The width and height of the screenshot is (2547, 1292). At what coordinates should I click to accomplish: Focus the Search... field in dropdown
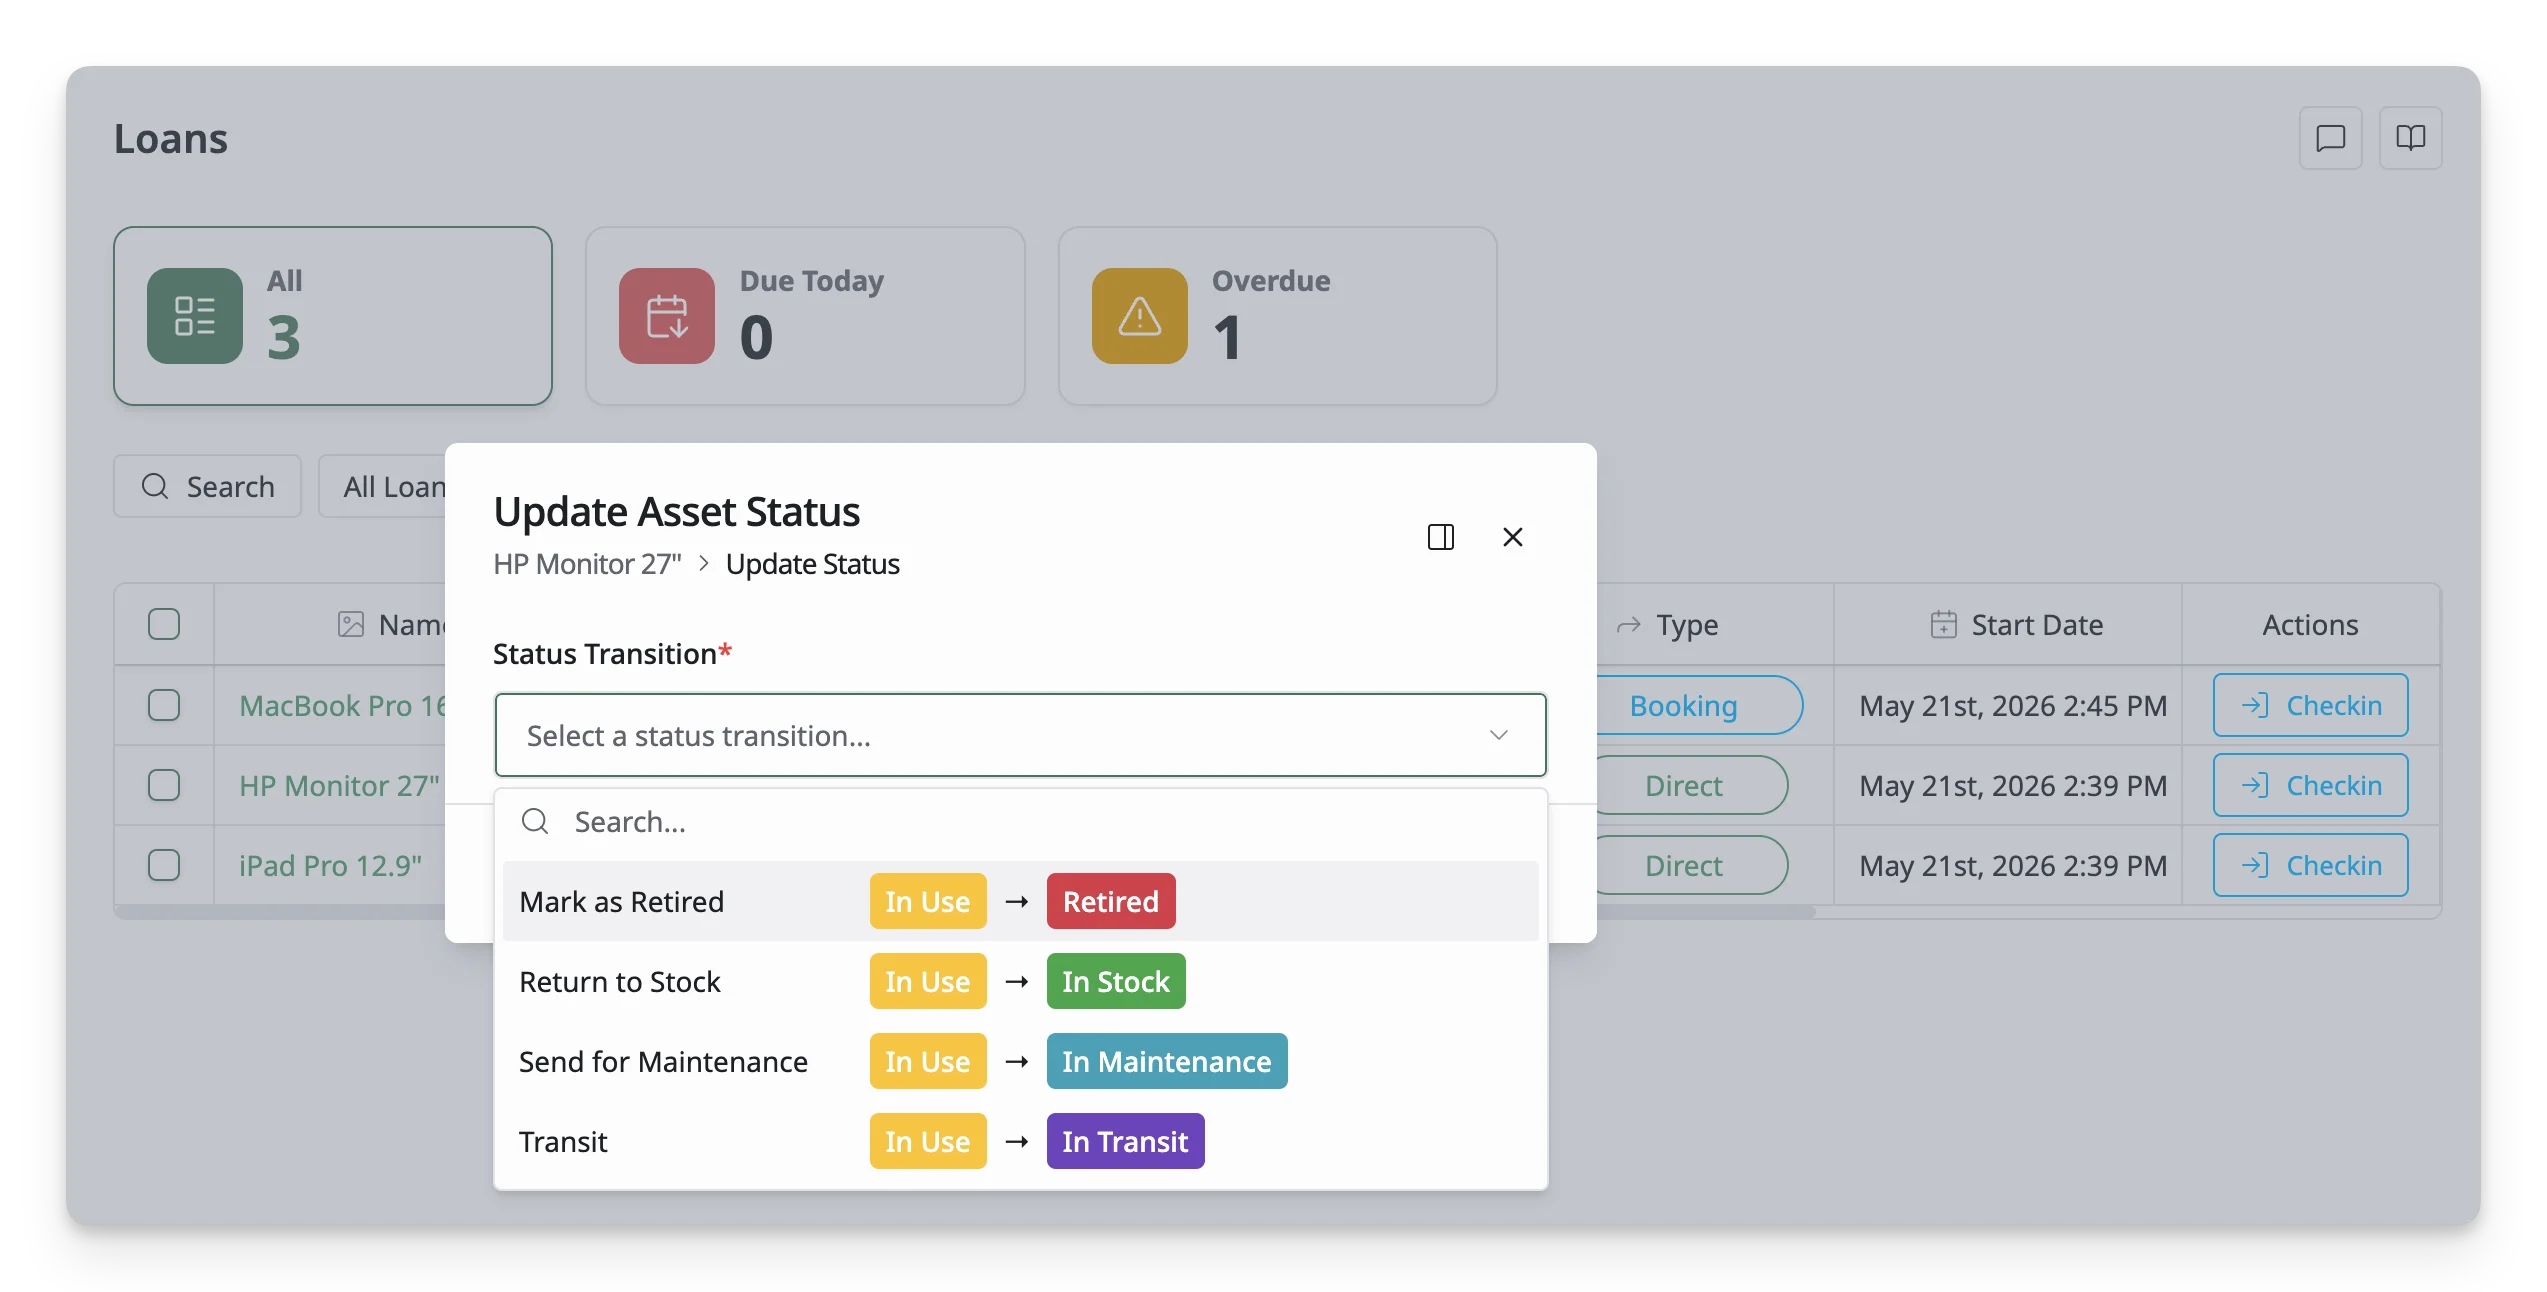click(1020, 822)
